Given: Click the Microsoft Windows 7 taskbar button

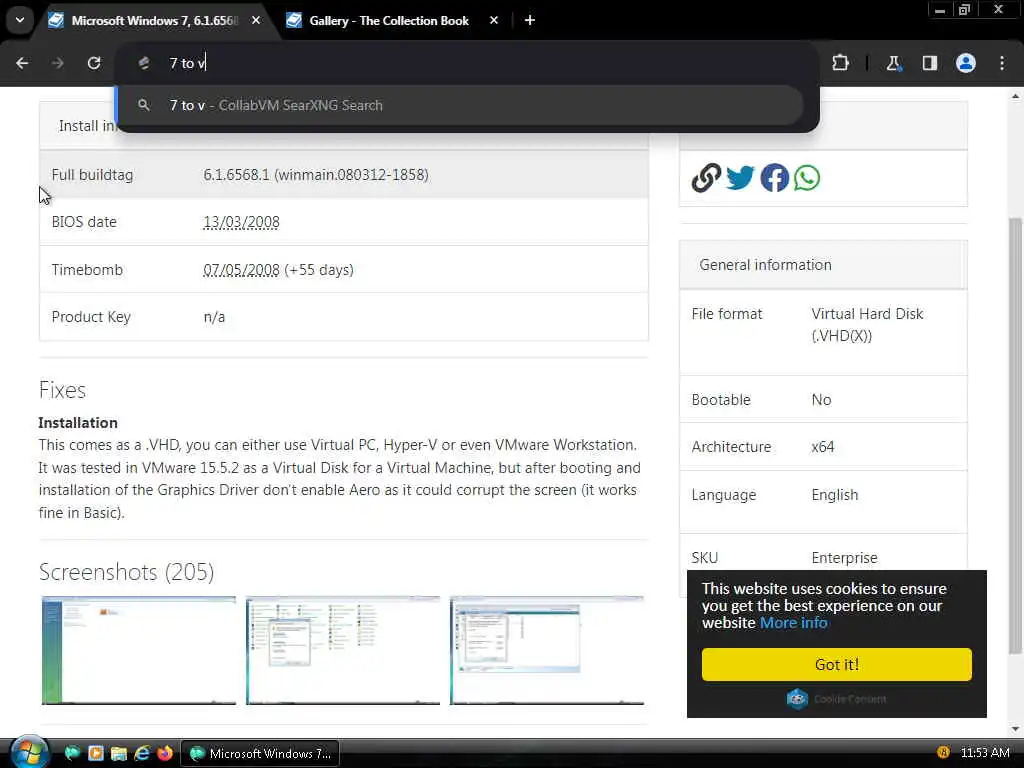Looking at the screenshot, I should pyautogui.click(x=260, y=754).
